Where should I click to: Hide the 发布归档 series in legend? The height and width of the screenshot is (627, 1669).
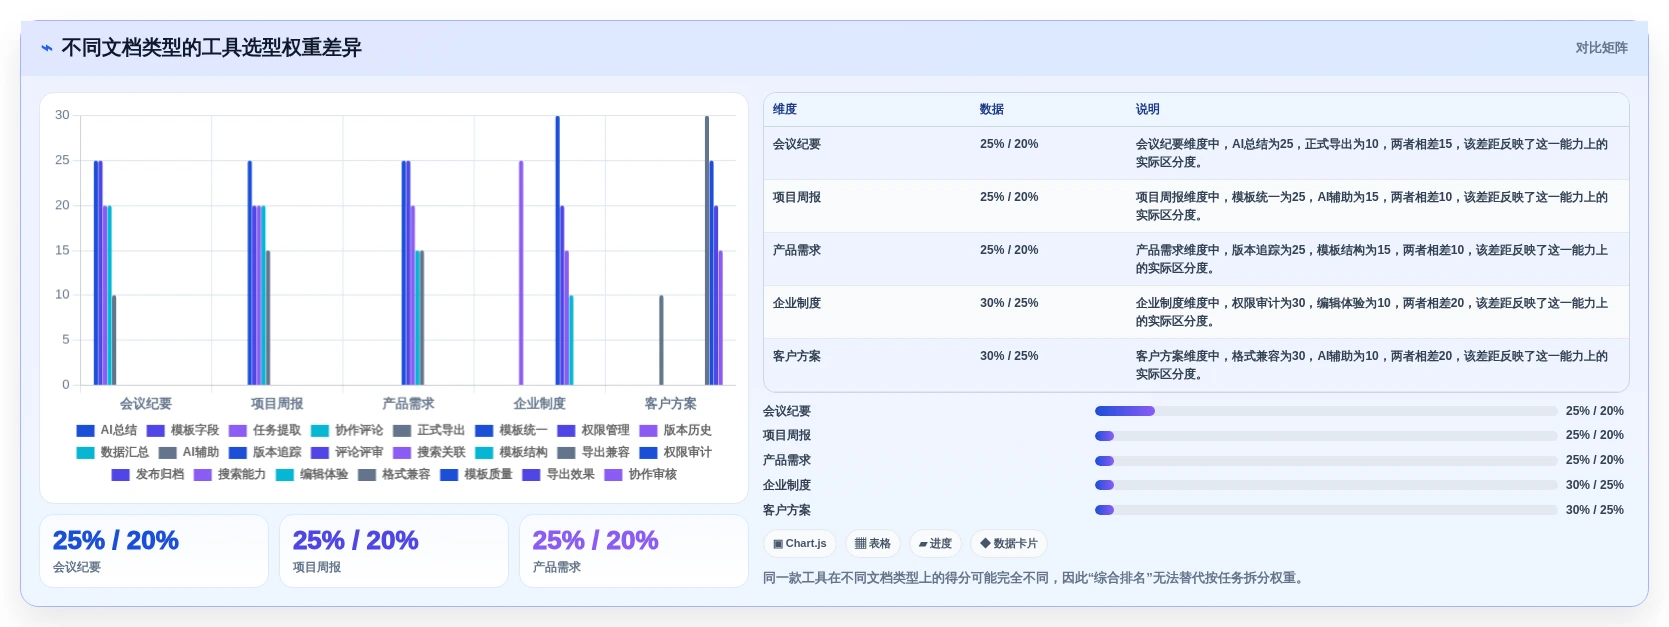(x=147, y=475)
